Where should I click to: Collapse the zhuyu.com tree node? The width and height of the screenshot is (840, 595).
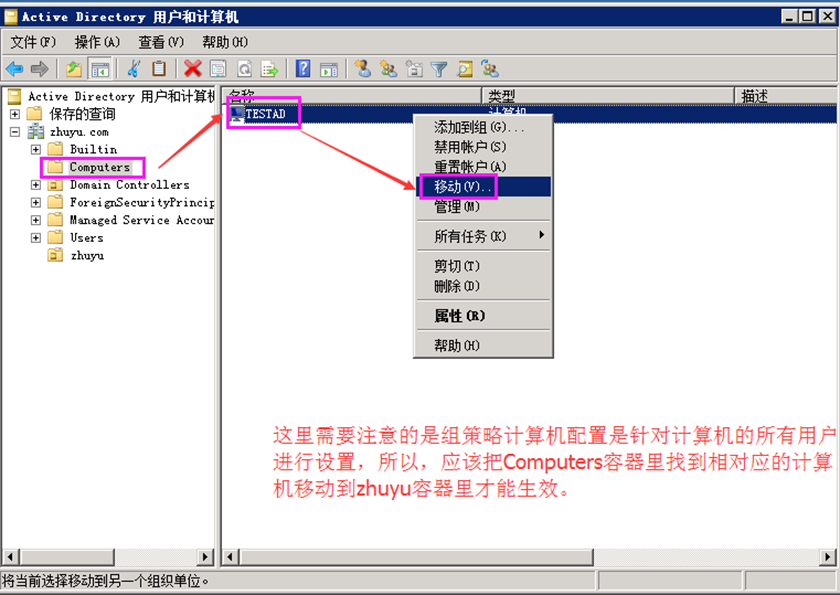point(14,131)
